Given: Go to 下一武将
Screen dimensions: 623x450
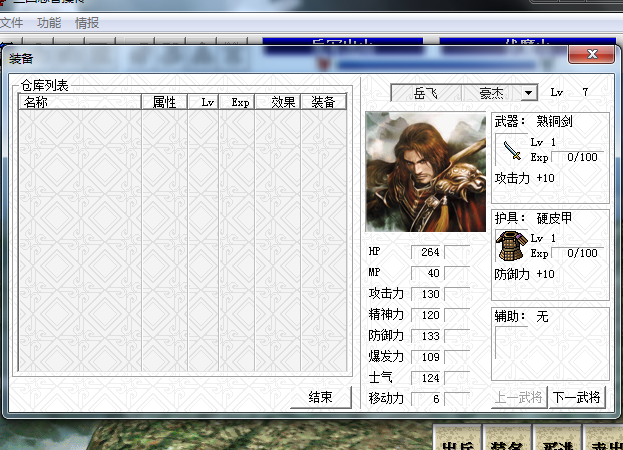Looking at the screenshot, I should (577, 397).
